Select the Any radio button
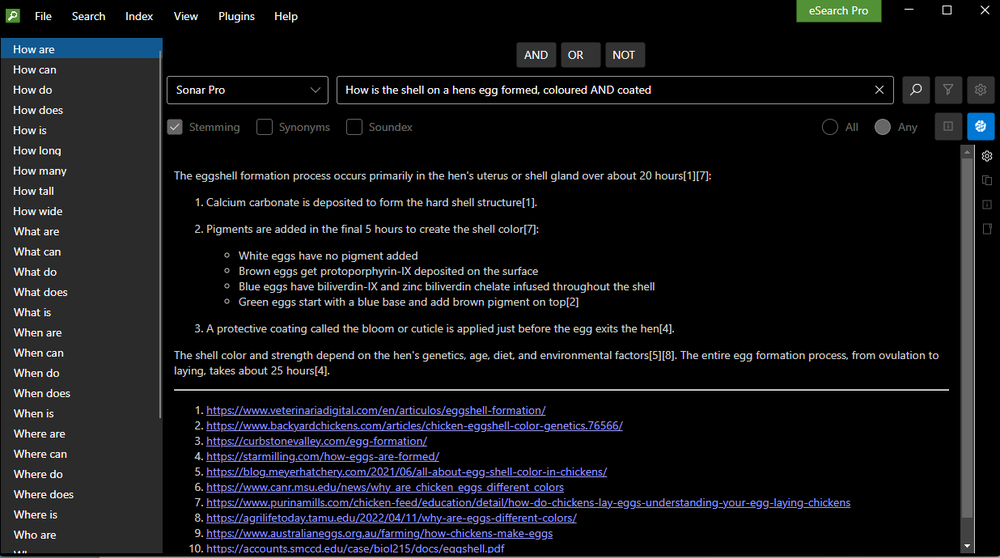This screenshot has width=1000, height=558. click(x=883, y=127)
